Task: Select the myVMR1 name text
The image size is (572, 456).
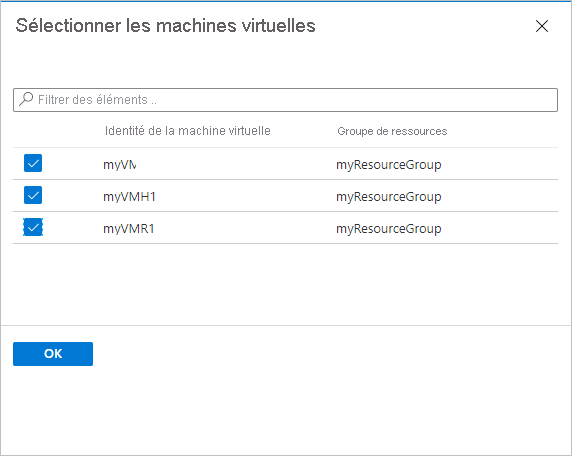Action: (x=129, y=229)
